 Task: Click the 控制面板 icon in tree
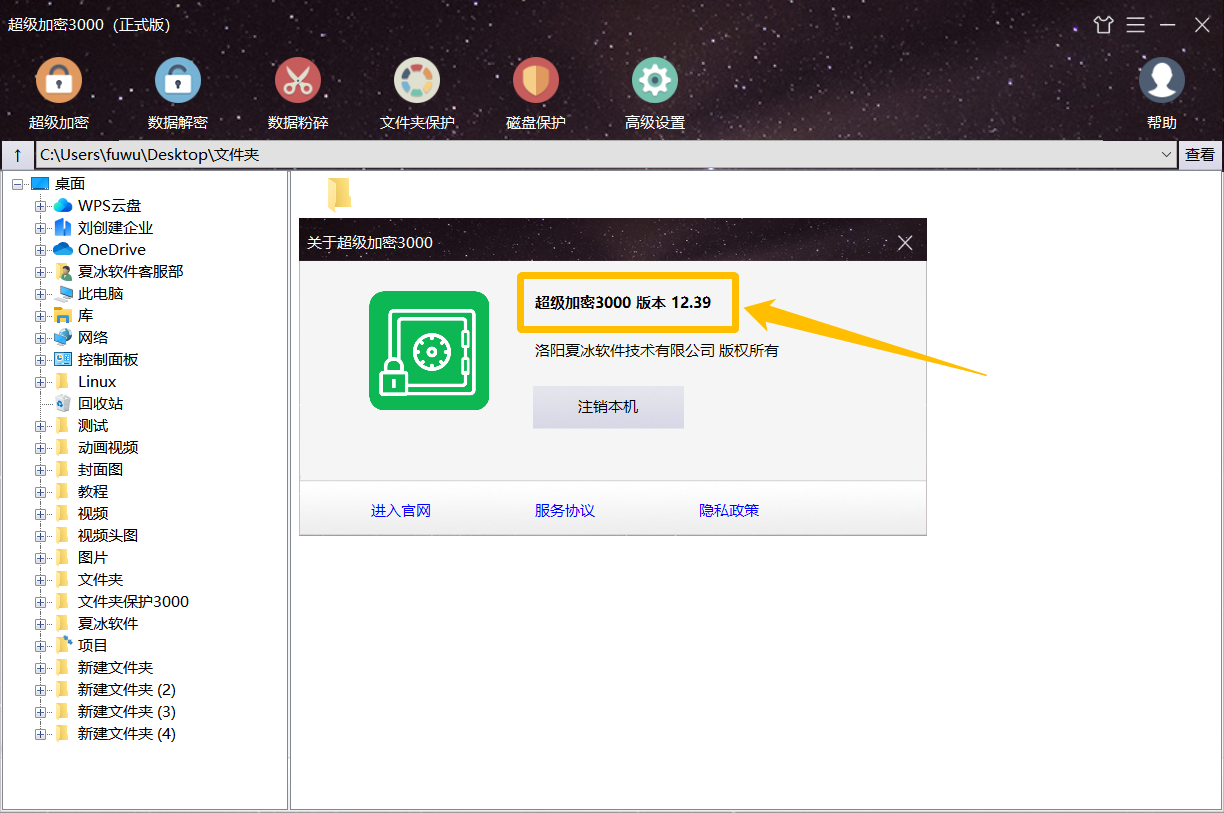(64, 359)
